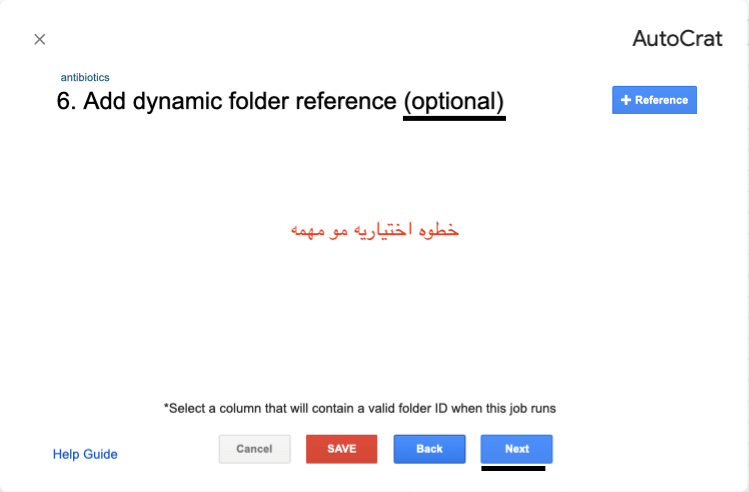Click the step number "6." in heading
Image resolution: width=749 pixels, height=492 pixels.
(67, 101)
